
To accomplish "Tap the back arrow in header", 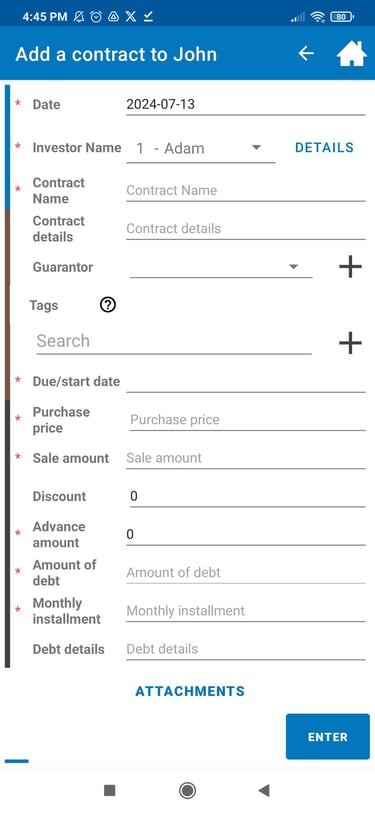I will click(x=306, y=53).
